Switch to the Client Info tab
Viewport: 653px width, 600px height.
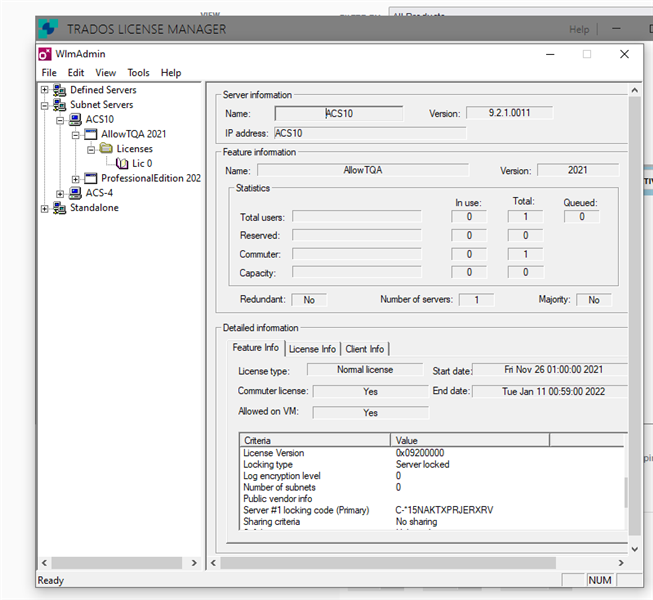(364, 349)
